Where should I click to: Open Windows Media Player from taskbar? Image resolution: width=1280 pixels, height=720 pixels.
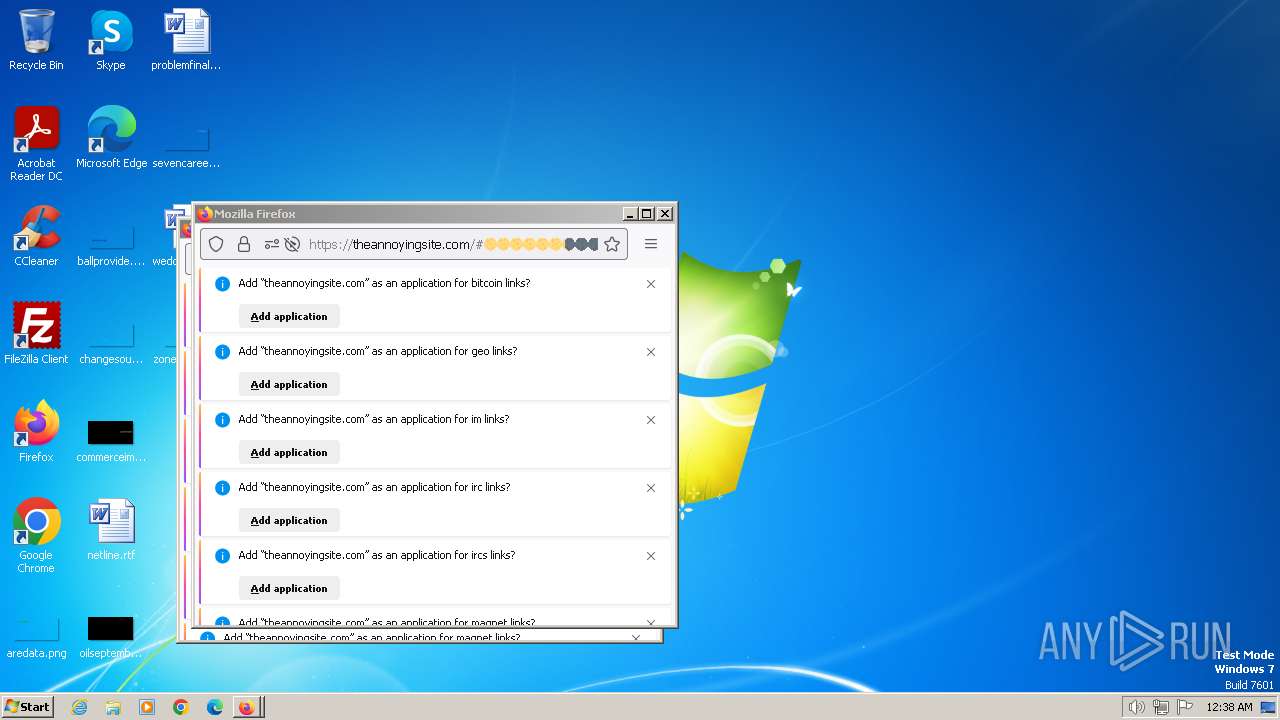147,707
